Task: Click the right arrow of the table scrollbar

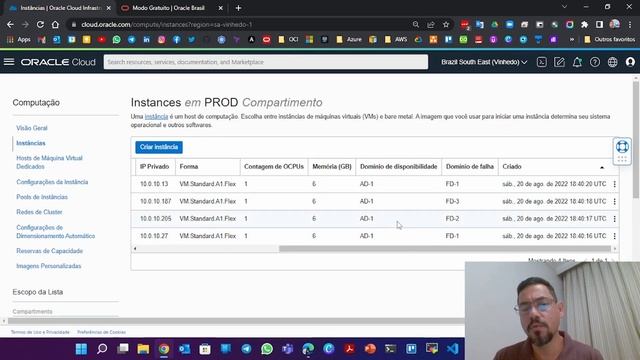Action: pos(615,249)
